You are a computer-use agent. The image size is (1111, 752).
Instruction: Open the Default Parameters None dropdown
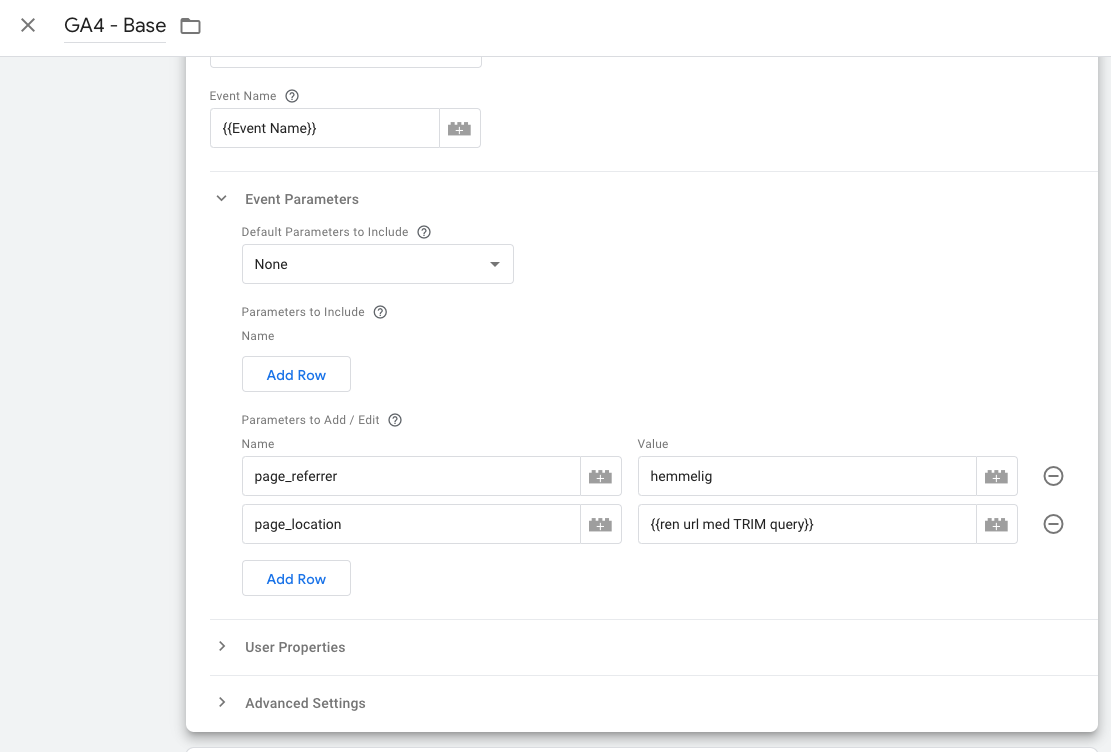tap(378, 264)
